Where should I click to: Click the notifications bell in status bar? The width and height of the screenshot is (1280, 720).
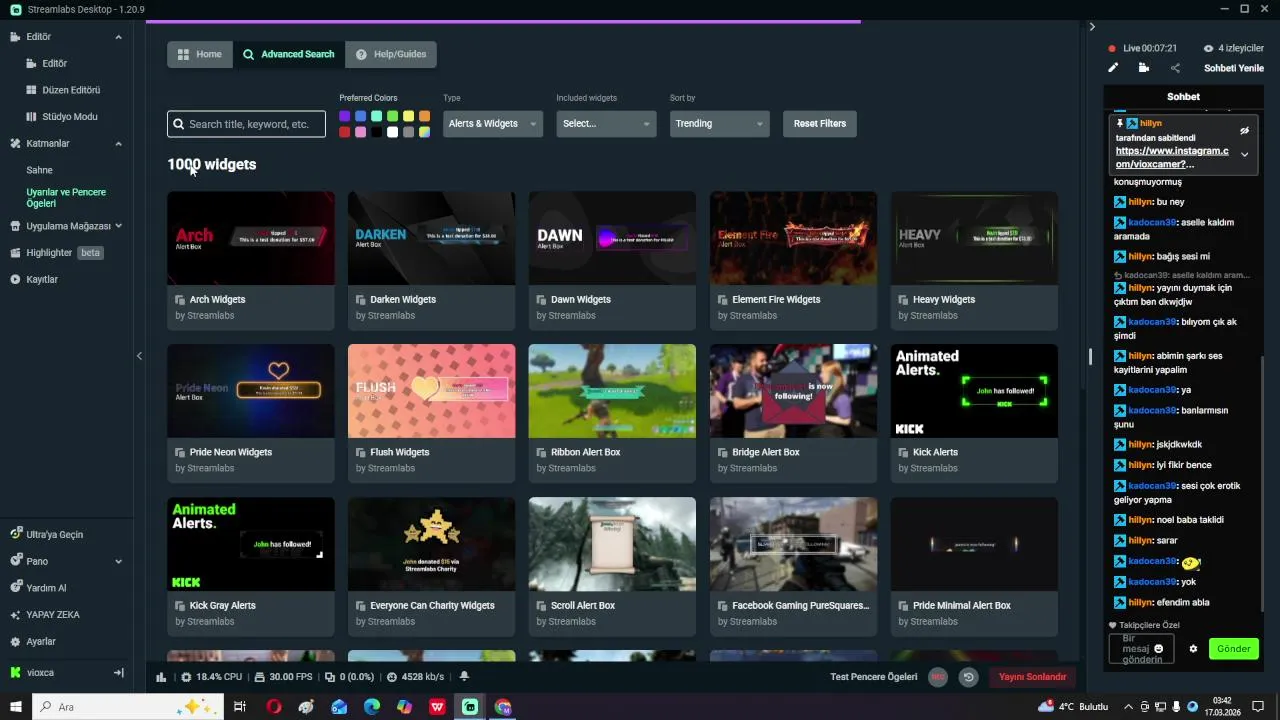464,677
